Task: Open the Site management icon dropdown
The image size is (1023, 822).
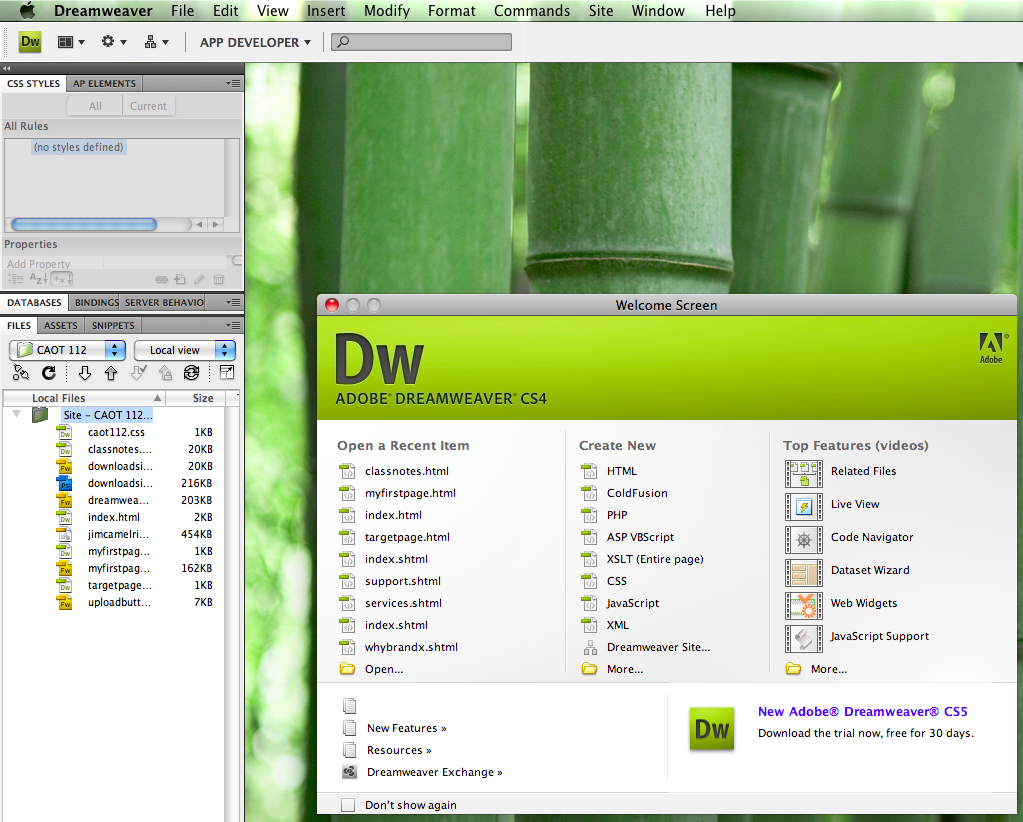Action: point(157,42)
